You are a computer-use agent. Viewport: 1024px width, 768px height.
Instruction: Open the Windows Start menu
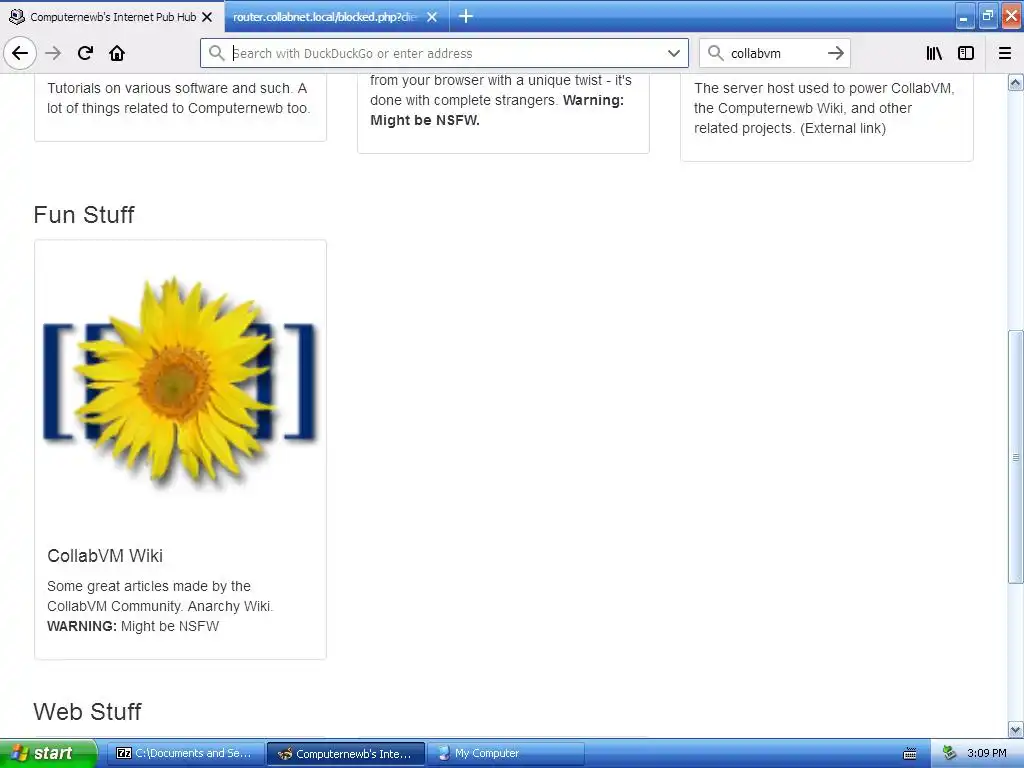pos(48,753)
